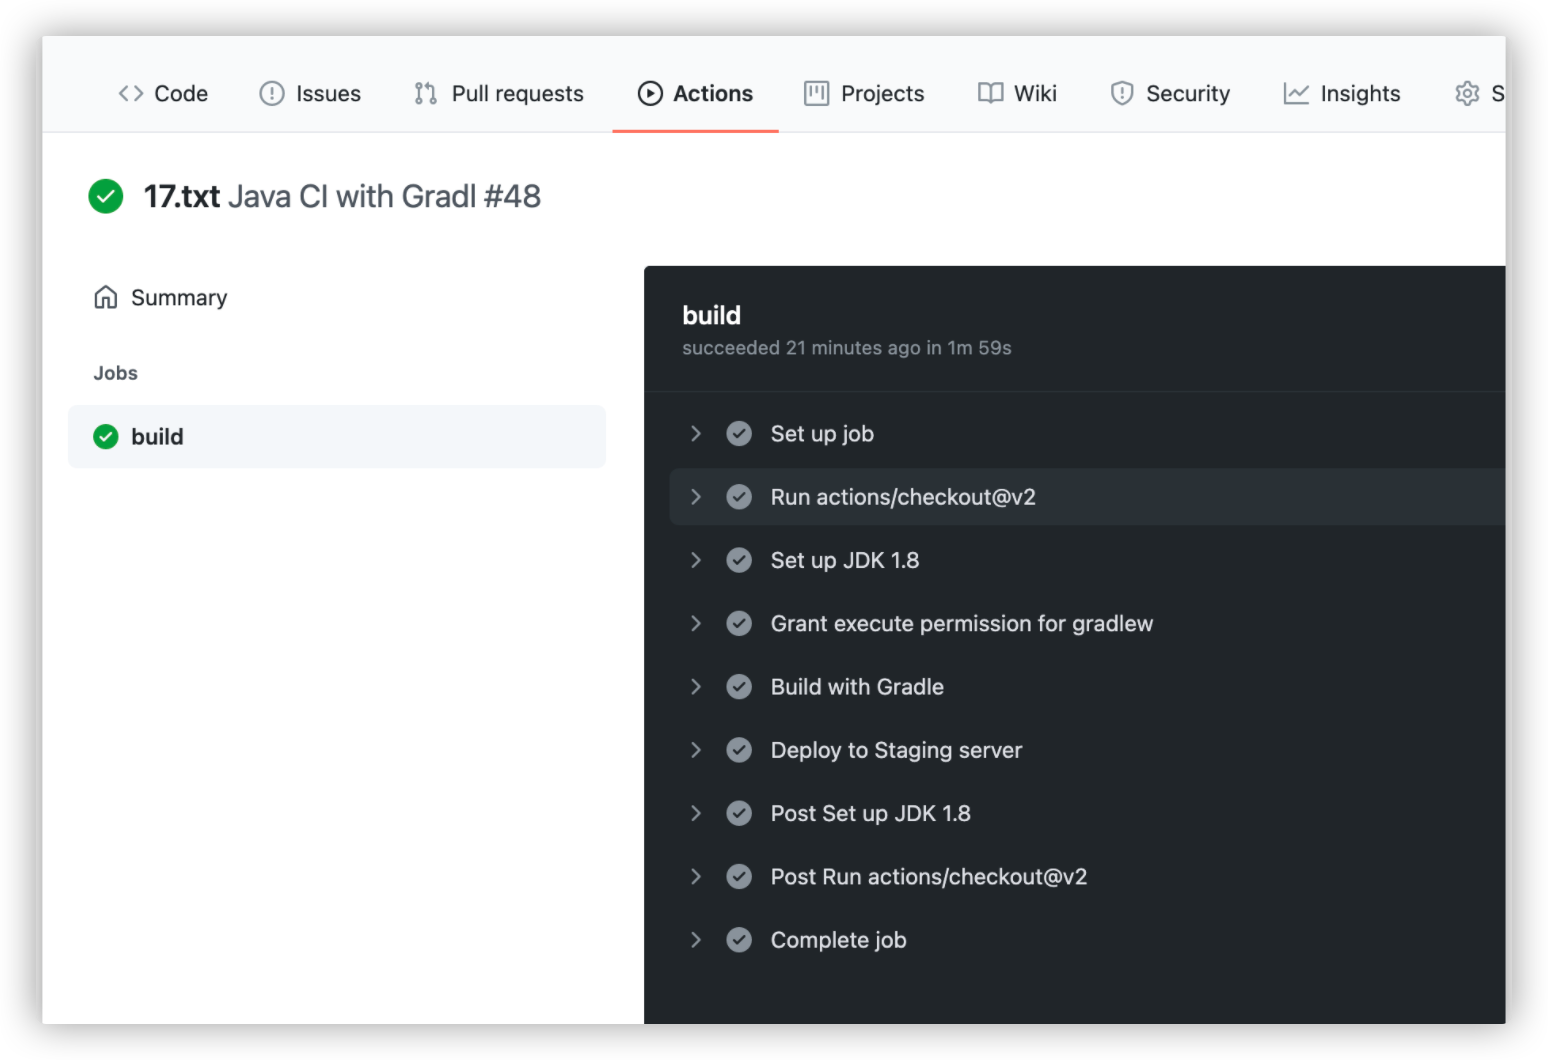This screenshot has height=1060, width=1548.
Task: Open the workflow Summary link
Action: (x=160, y=297)
